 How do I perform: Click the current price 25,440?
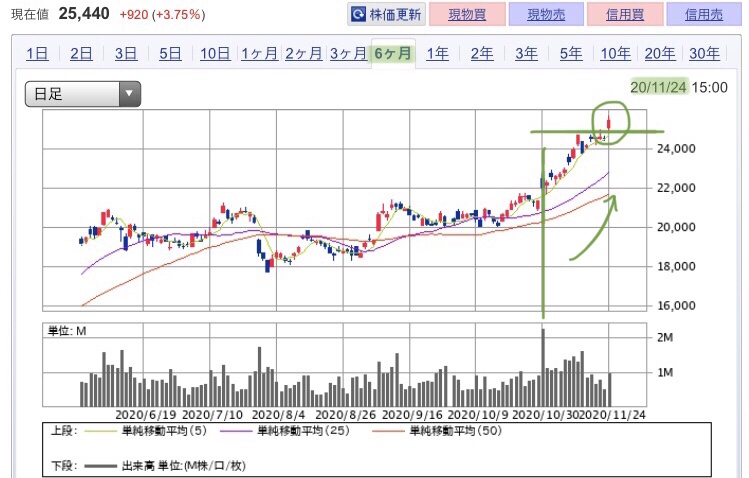pyautogui.click(x=84, y=13)
